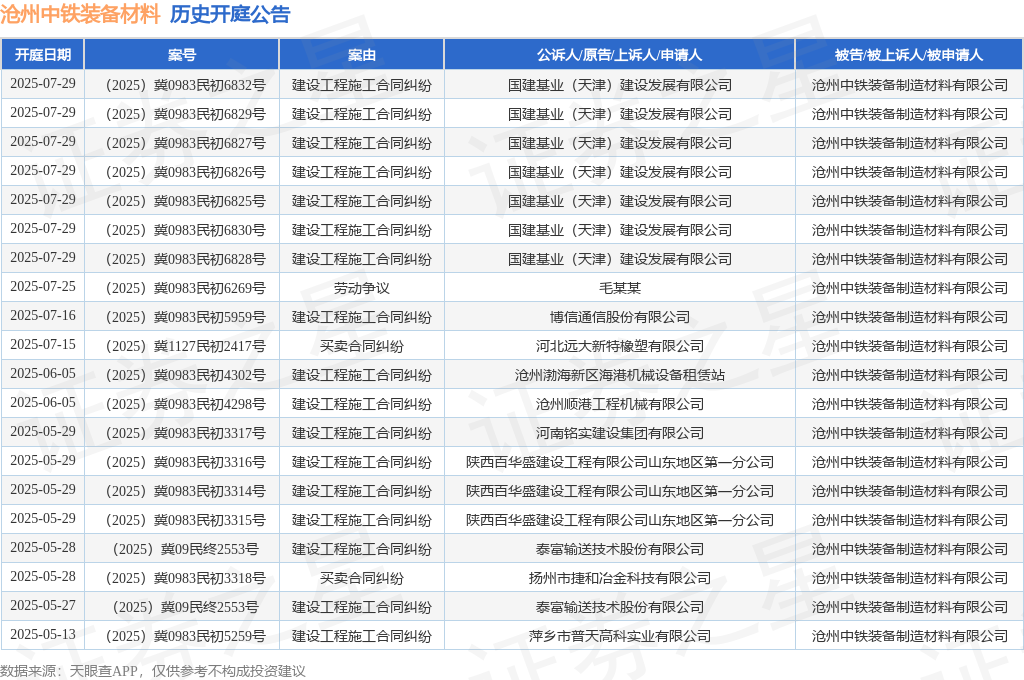This screenshot has width=1024, height=680.
Task: Click plaintiff 萍乡市普天高科实业有限公司
Action: (x=620, y=636)
